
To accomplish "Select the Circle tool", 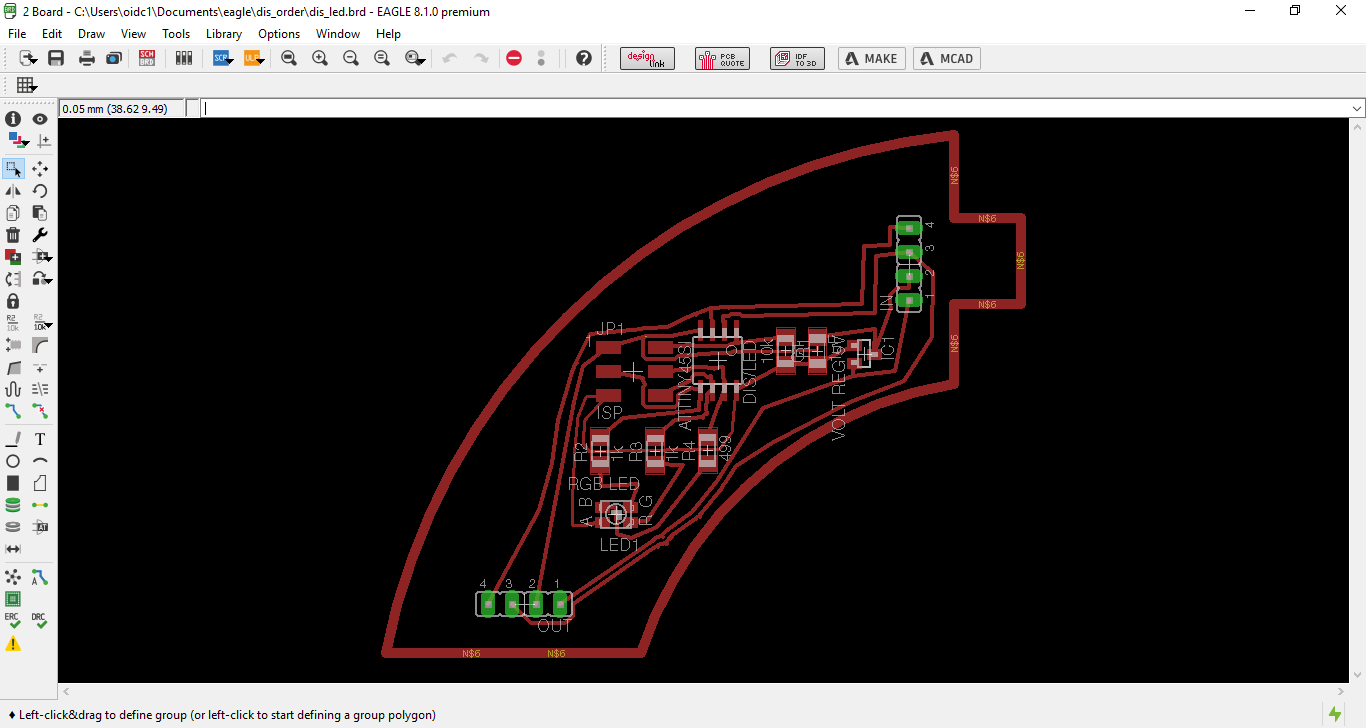I will pyautogui.click(x=13, y=461).
